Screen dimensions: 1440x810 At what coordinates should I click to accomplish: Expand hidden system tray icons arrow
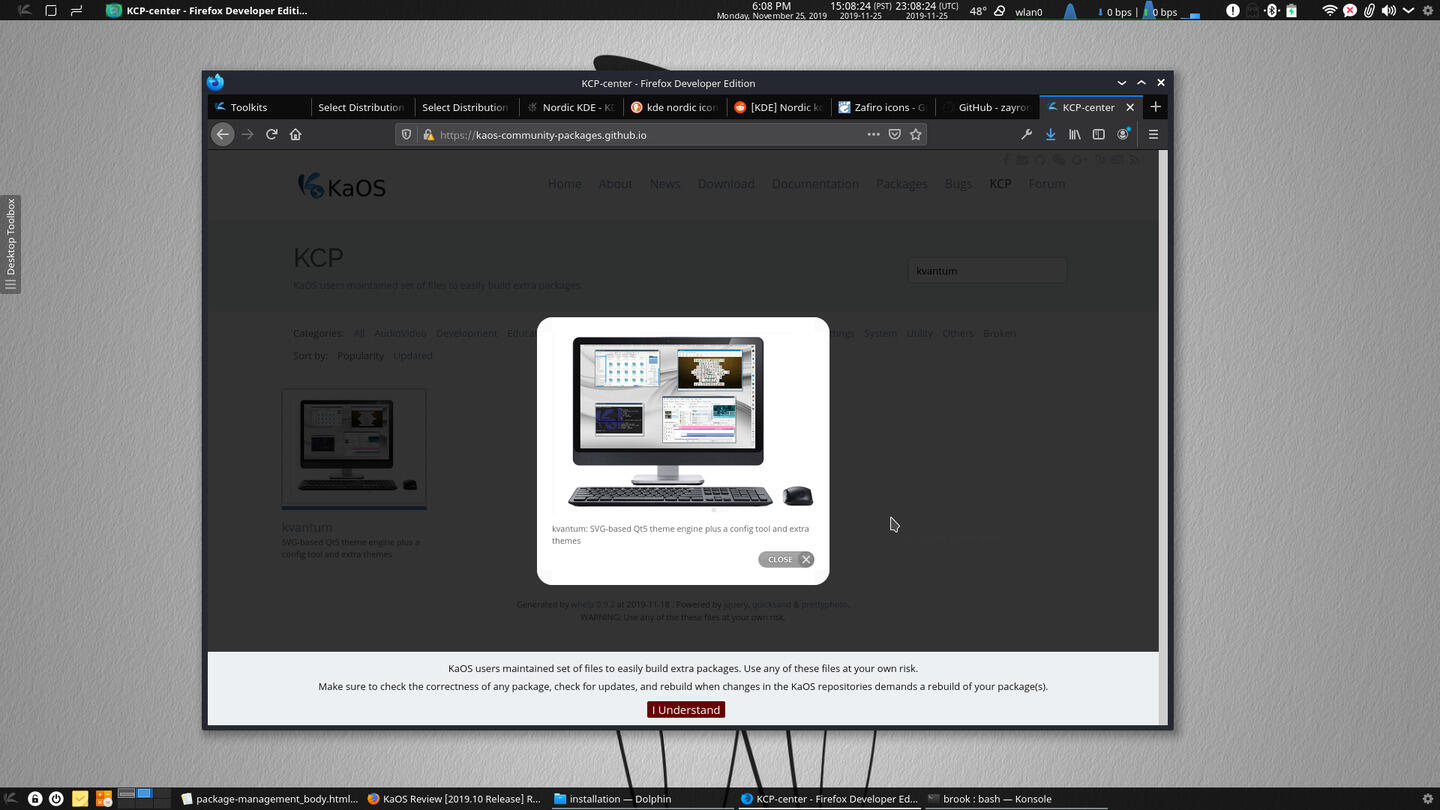click(x=1408, y=11)
